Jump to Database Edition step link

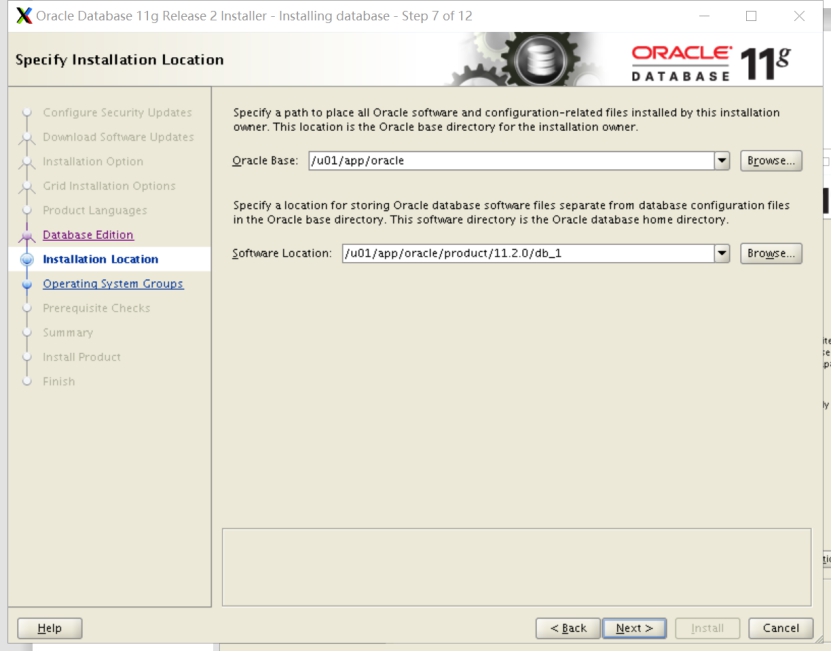point(88,234)
